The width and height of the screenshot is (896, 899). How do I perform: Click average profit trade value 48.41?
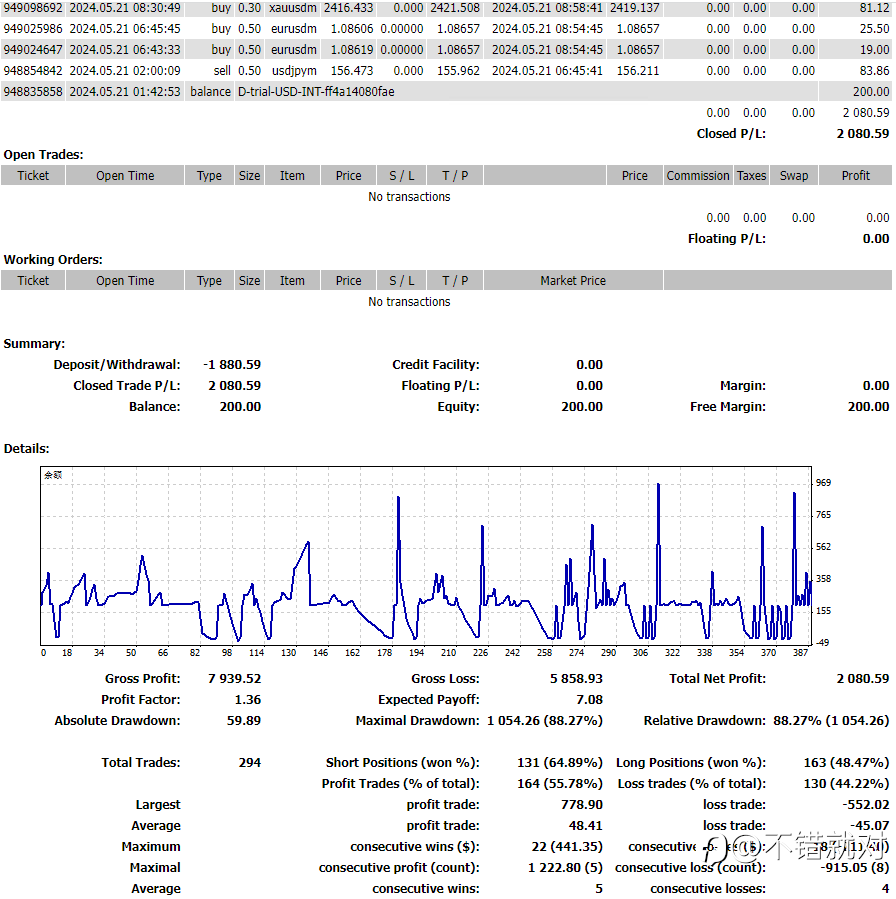point(585,826)
